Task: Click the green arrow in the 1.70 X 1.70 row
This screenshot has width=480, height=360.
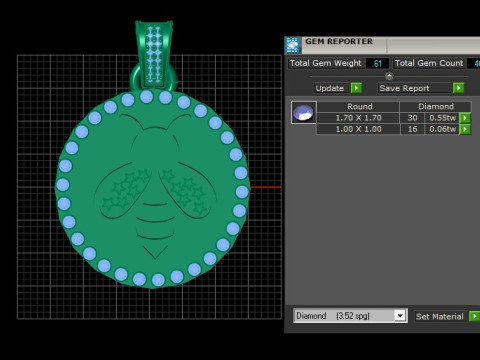Action: pos(465,118)
